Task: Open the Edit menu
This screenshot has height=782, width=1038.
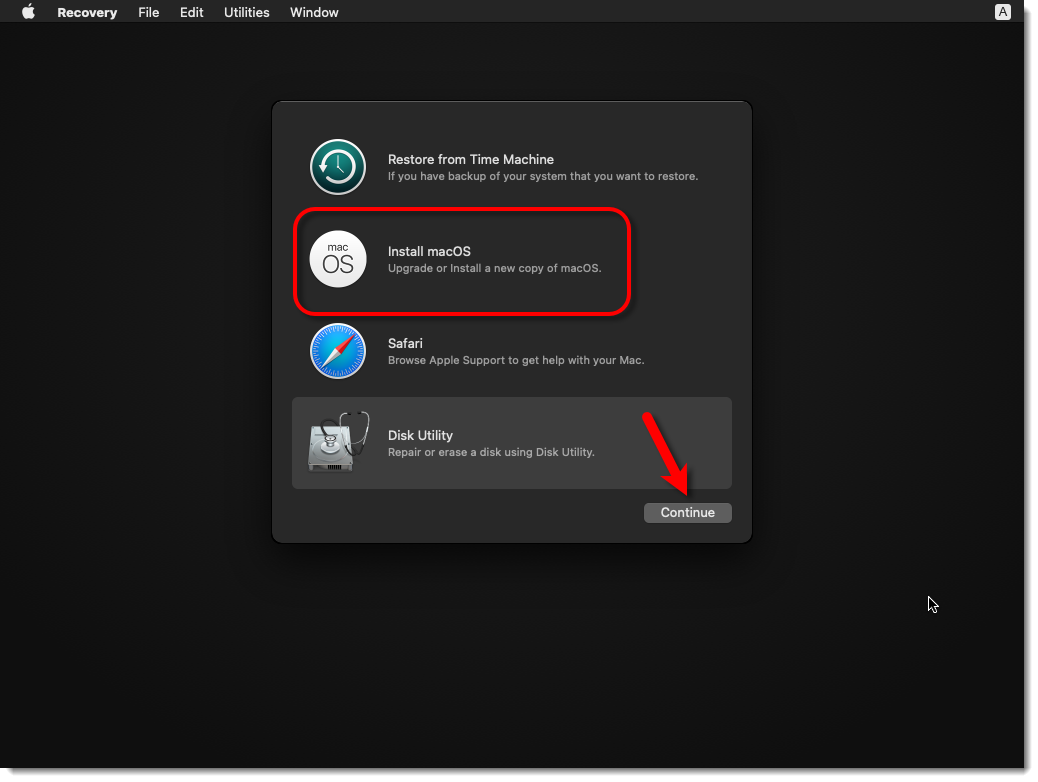Action: 191,13
